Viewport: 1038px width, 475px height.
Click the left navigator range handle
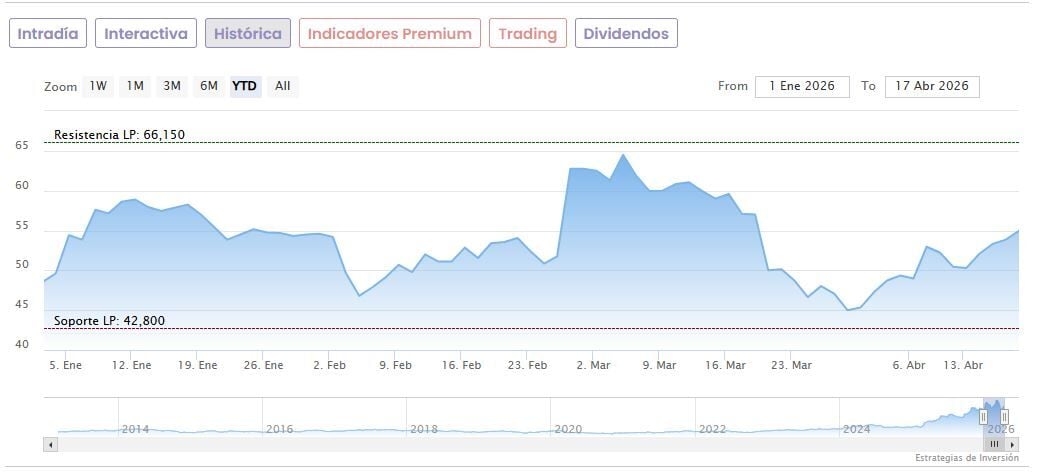(983, 416)
